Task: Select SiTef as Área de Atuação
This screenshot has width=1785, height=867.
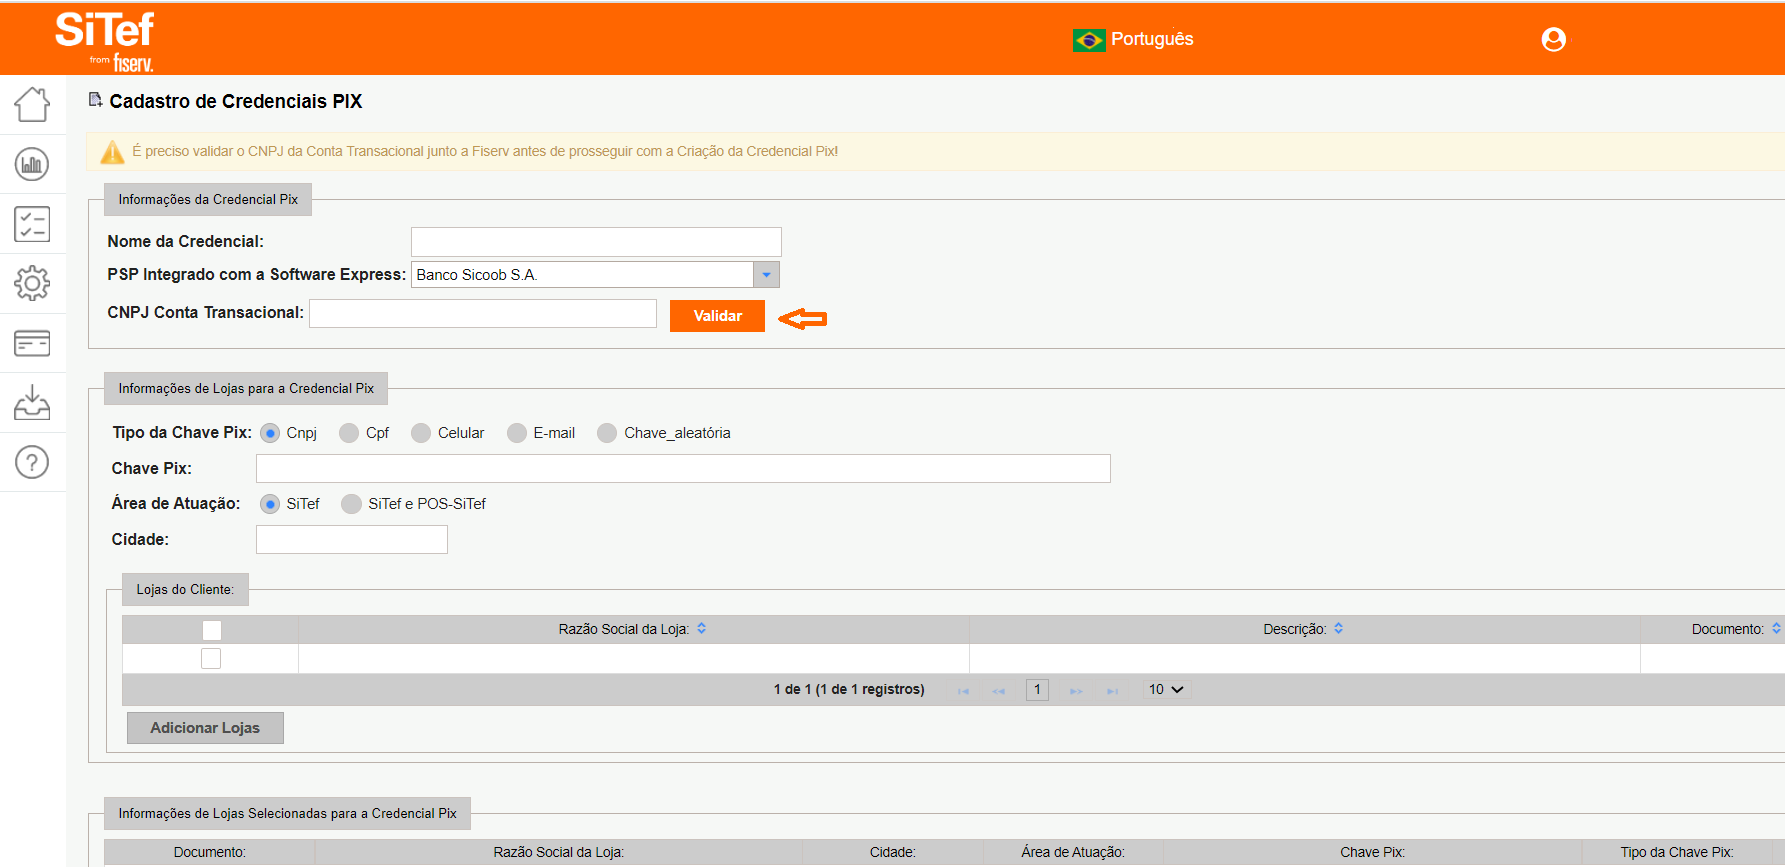Action: coord(270,504)
